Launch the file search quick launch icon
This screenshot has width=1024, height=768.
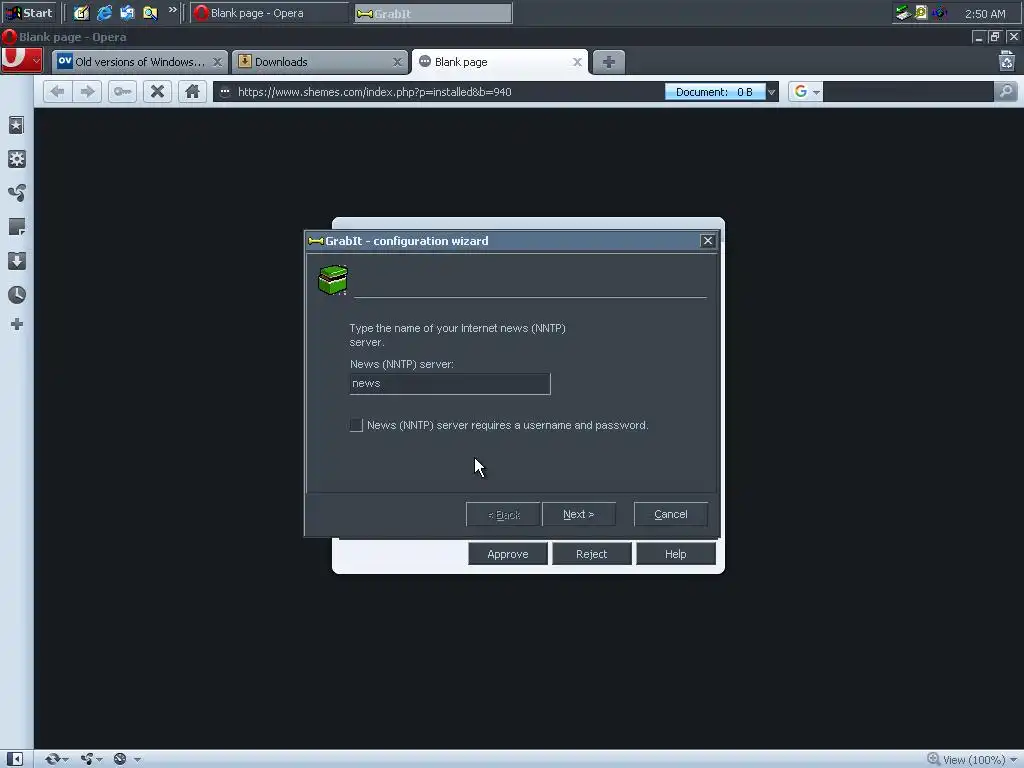pyautogui.click(x=150, y=13)
